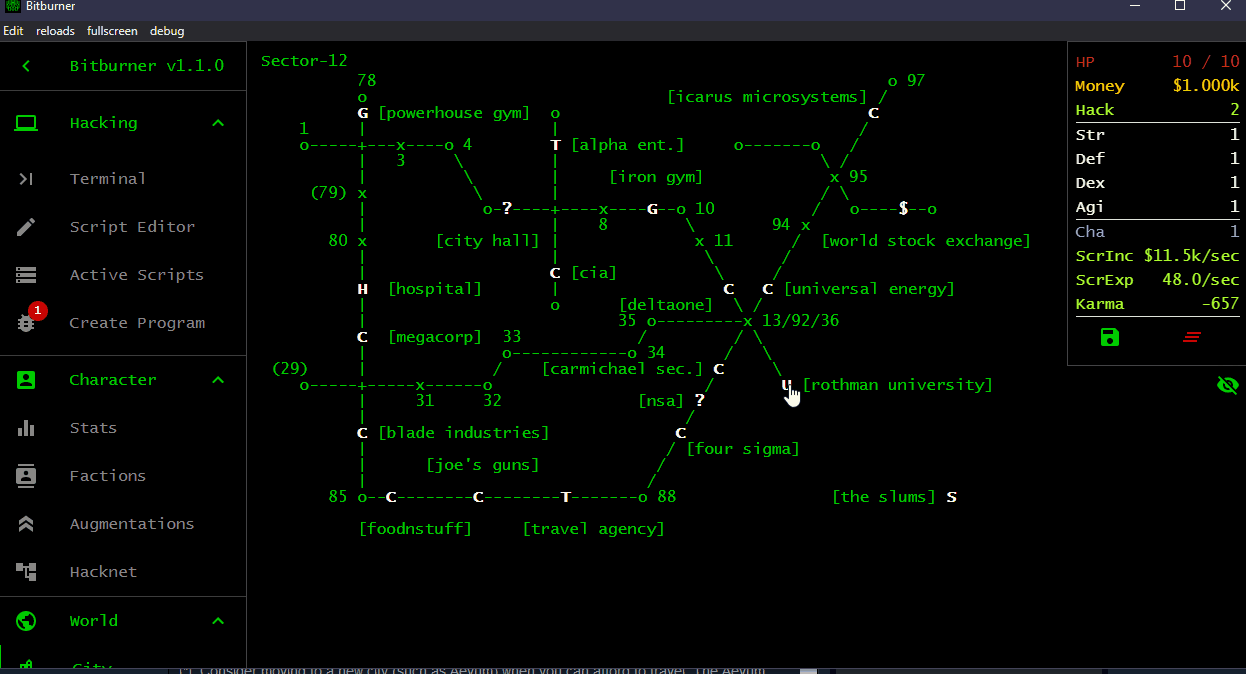Open Hacknet using its network icon
1246x674 pixels.
pos(26,571)
